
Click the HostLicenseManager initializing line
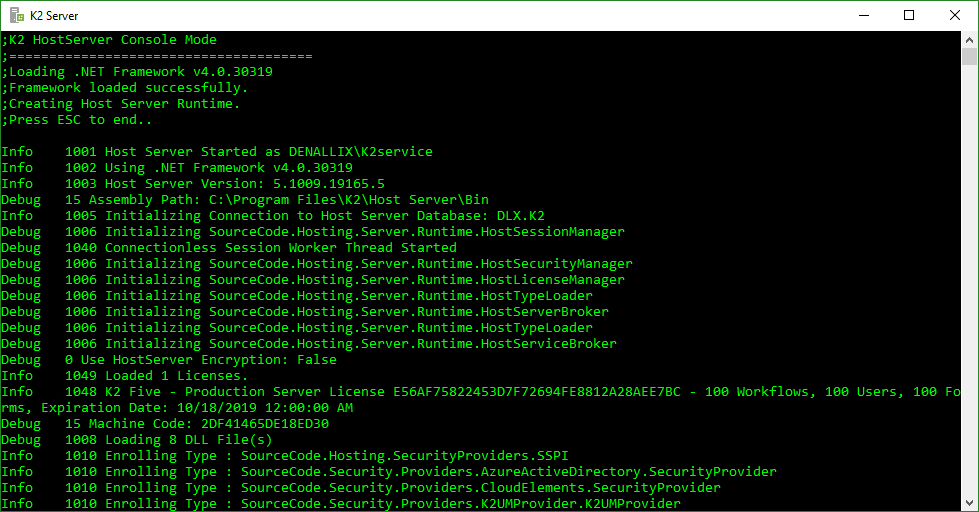pyautogui.click(x=313, y=280)
